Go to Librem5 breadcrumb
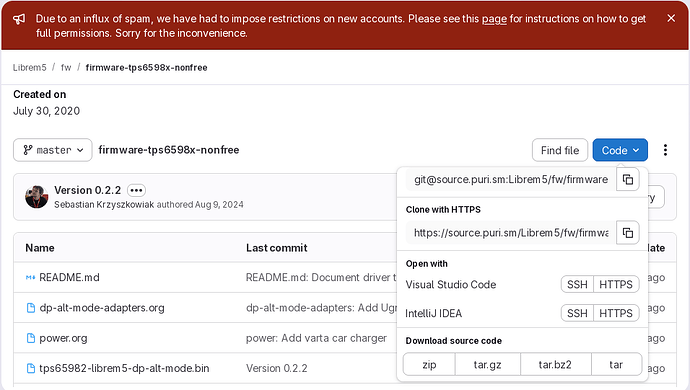This screenshot has height=390, width=690. 29,67
